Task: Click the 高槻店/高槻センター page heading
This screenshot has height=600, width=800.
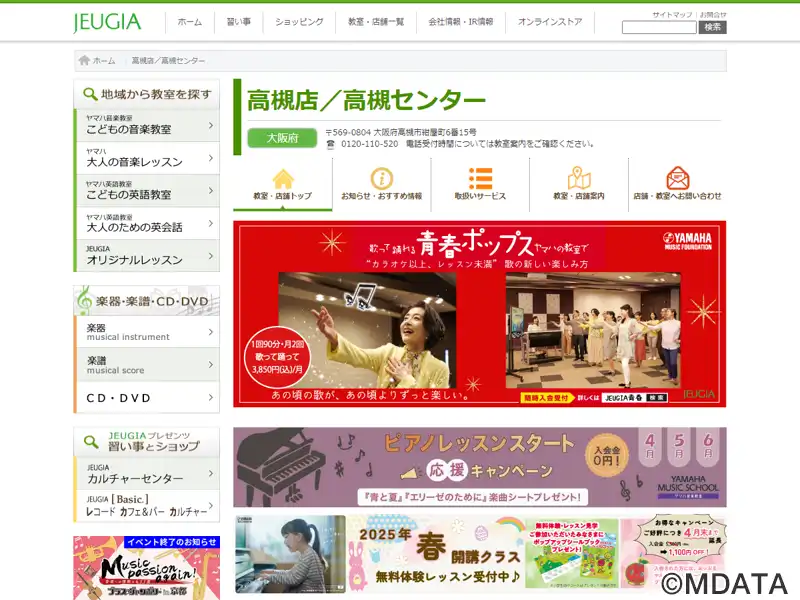Action: (x=366, y=101)
